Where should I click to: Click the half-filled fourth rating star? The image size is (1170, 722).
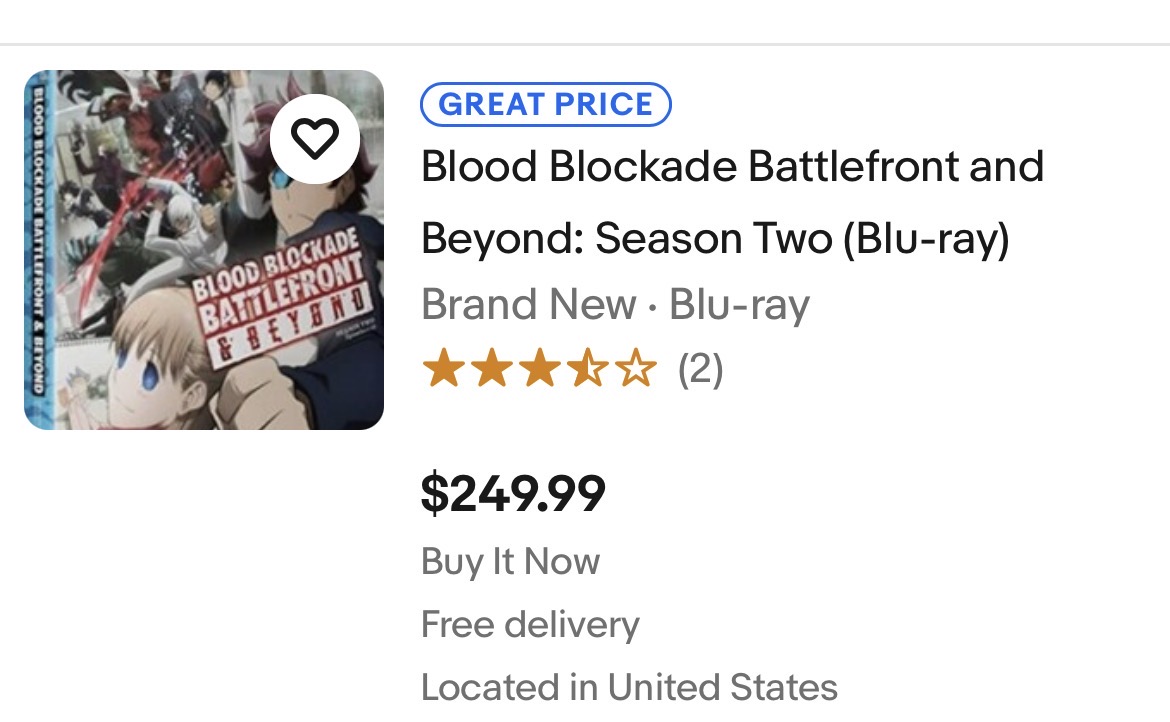588,368
